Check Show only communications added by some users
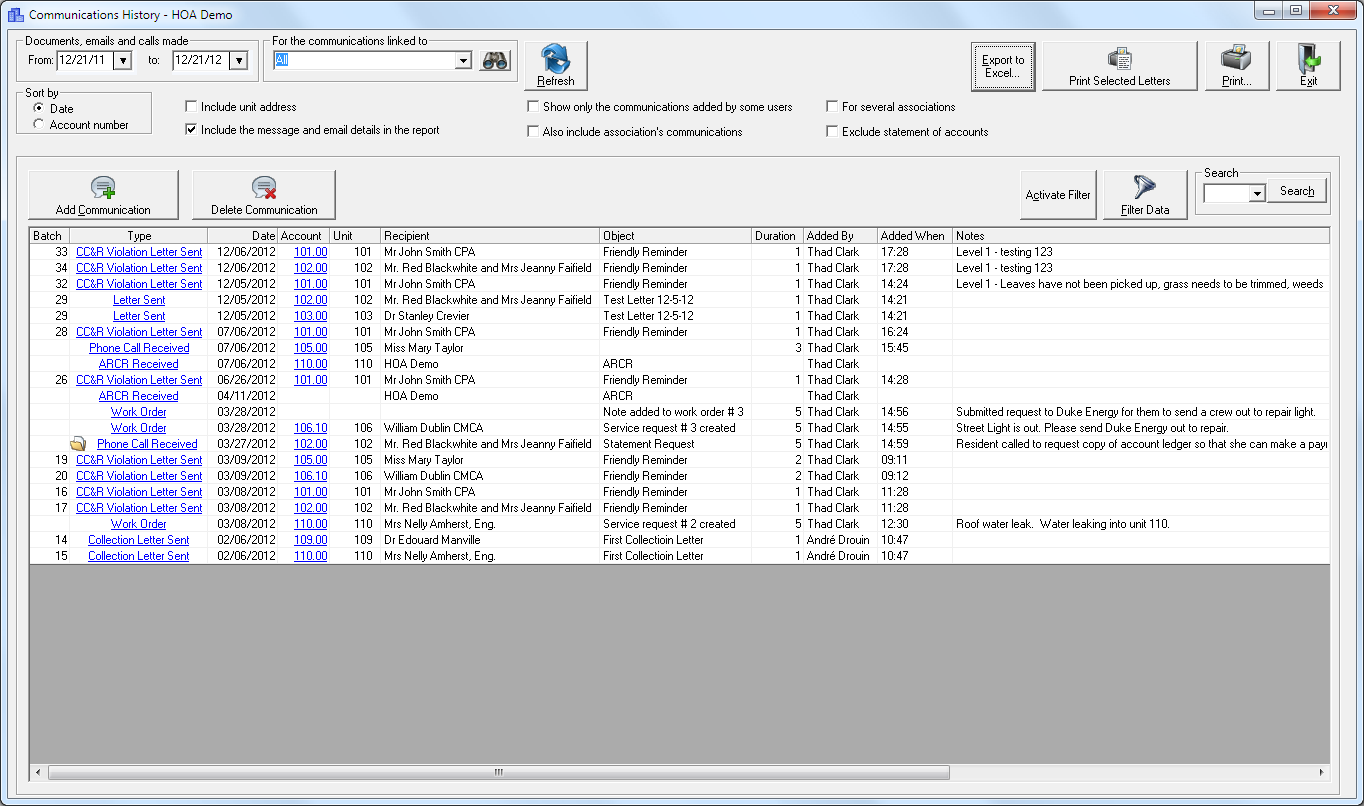Screen dimensions: 1364x806 pyautogui.click(x=533, y=107)
